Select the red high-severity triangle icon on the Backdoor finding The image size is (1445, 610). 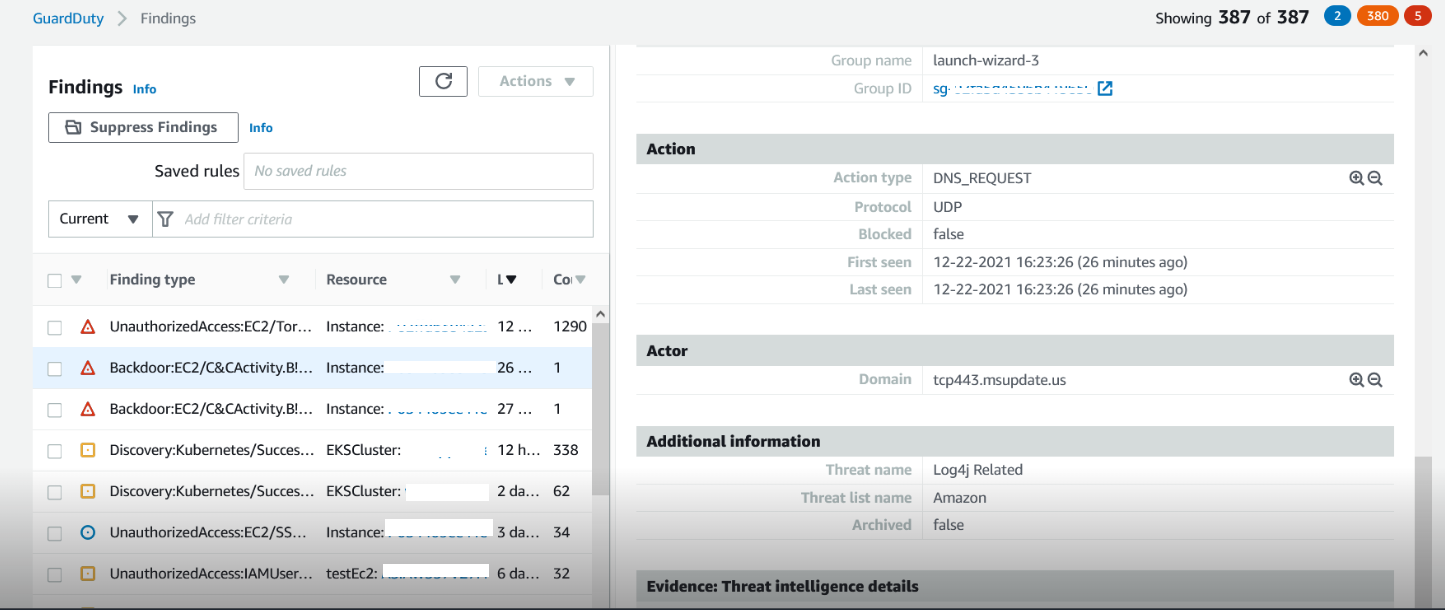[86, 367]
